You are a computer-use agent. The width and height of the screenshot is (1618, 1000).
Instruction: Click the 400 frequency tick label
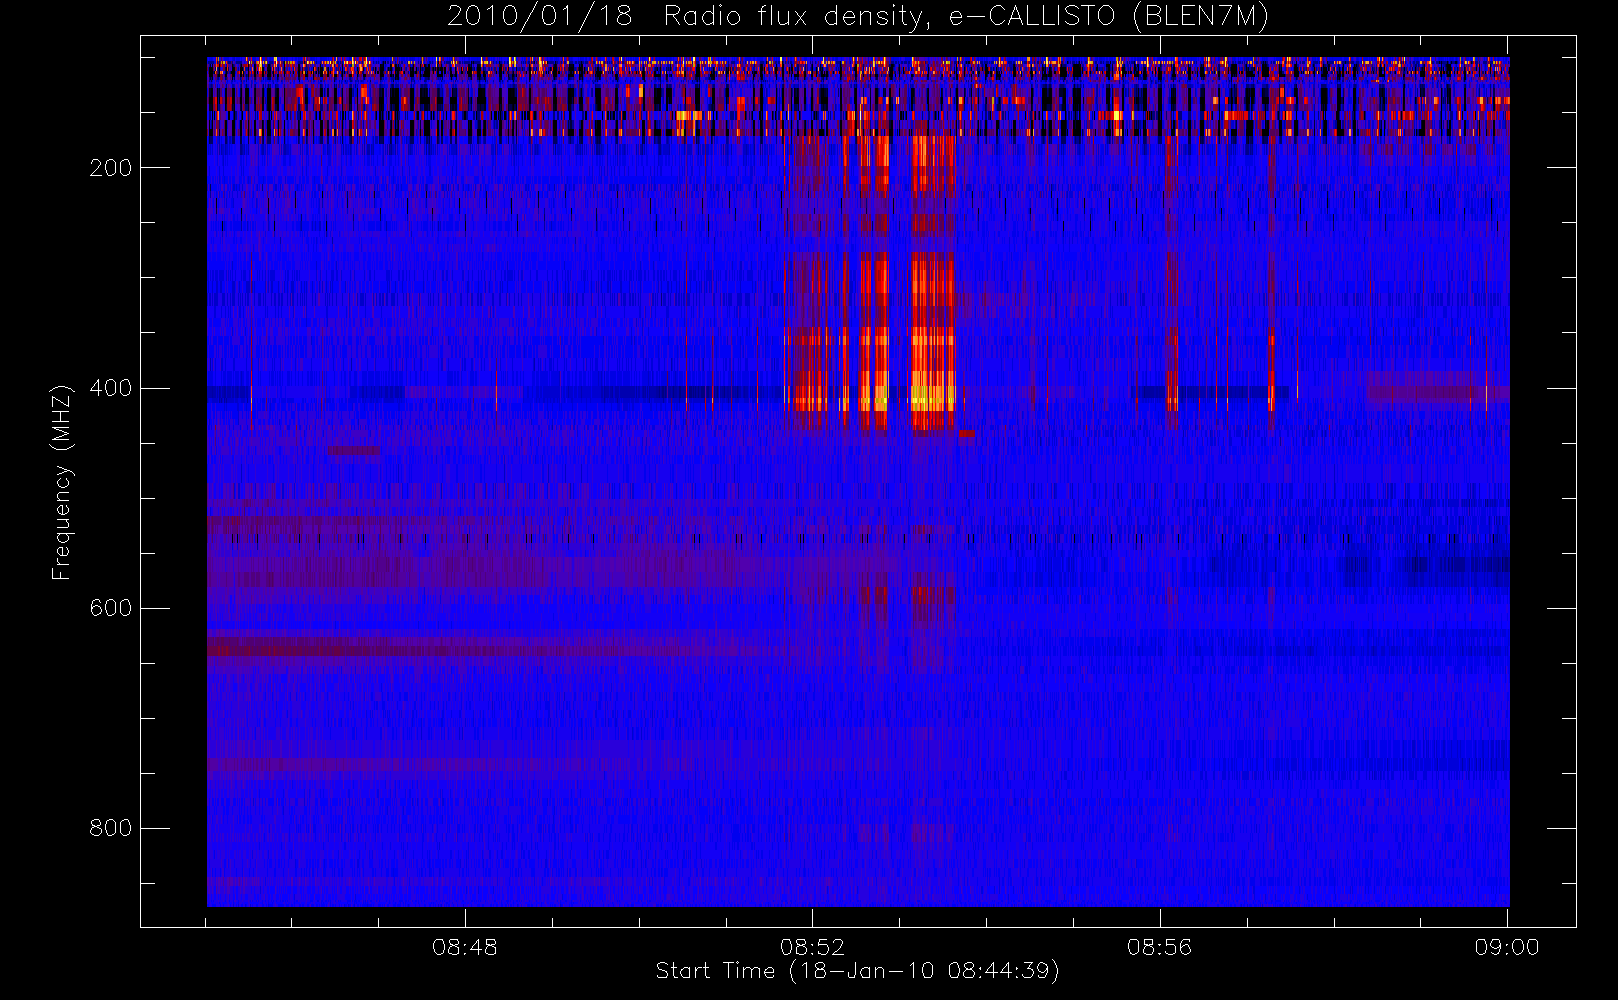110,388
